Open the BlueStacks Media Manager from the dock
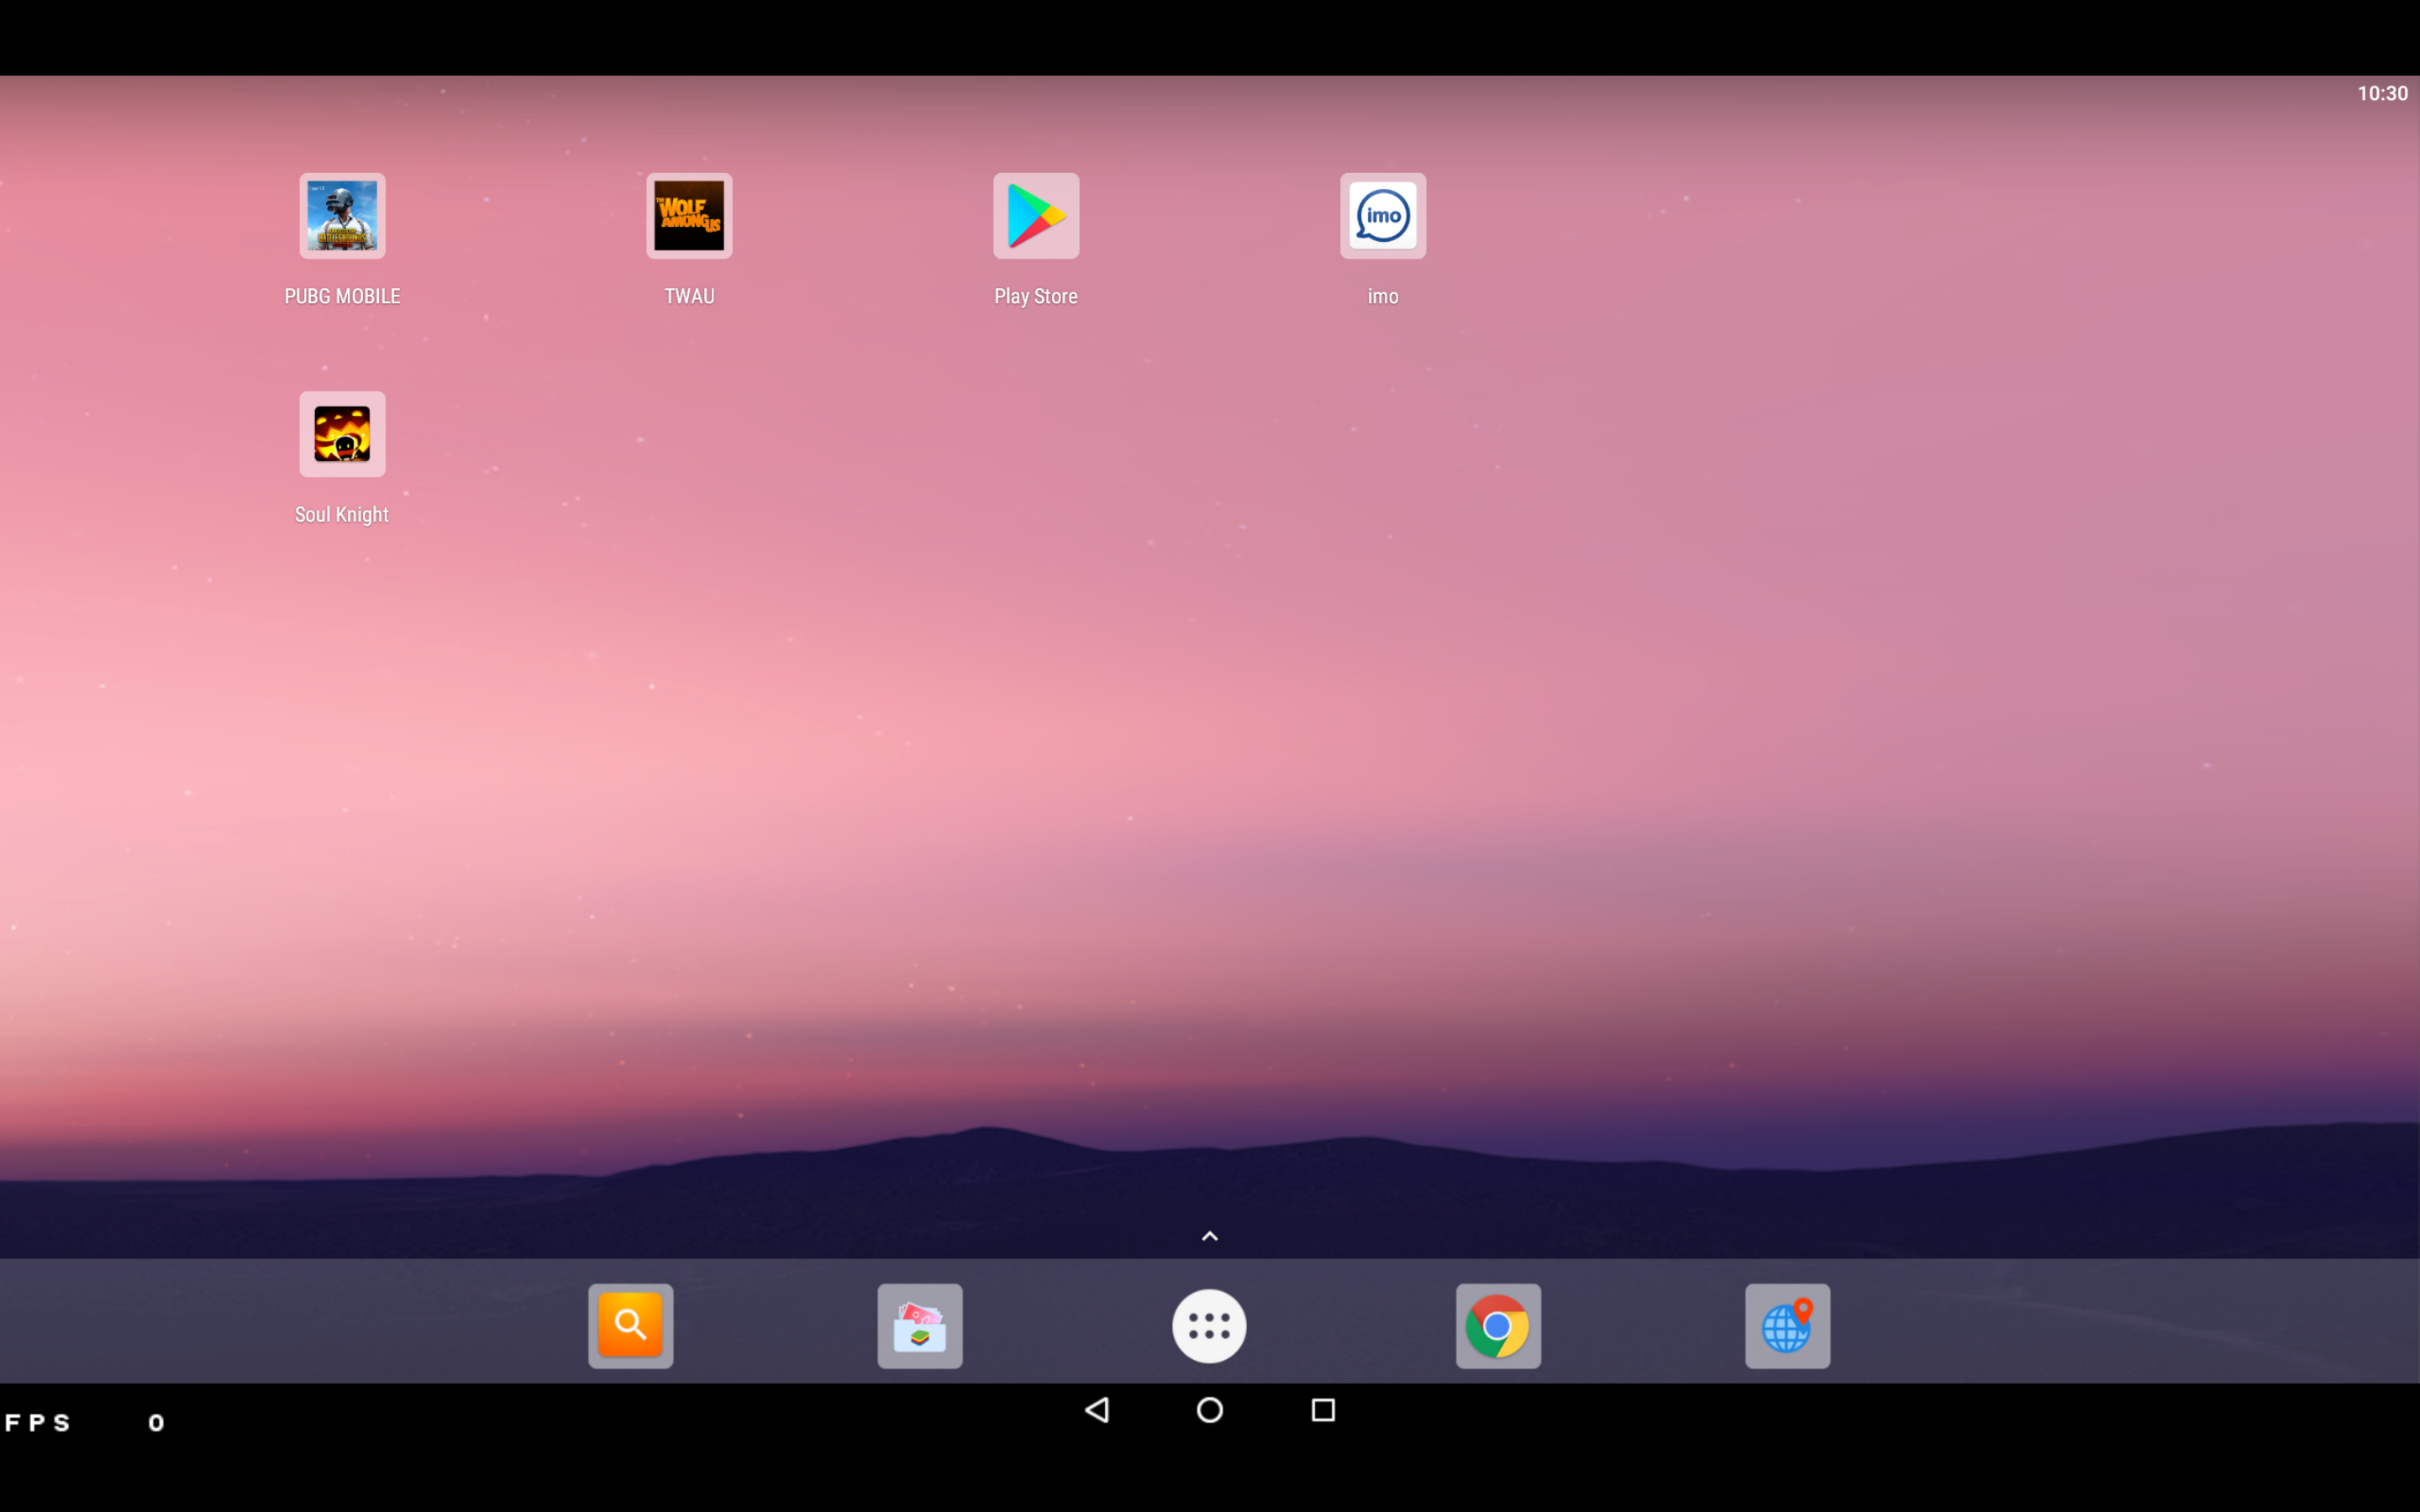 [x=918, y=1325]
